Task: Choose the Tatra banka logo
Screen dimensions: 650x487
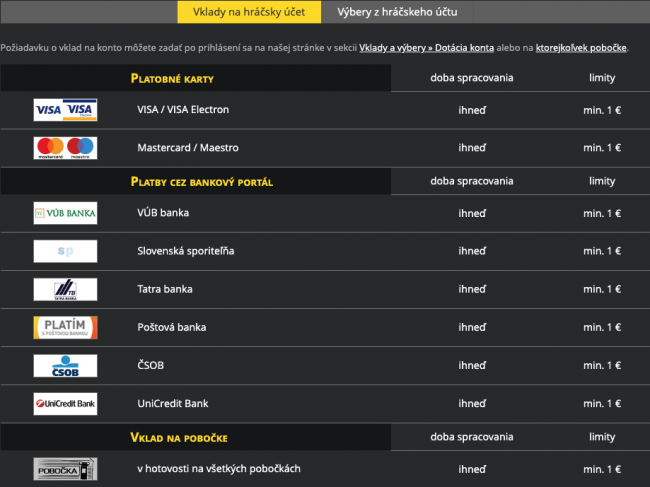Action: point(65,290)
